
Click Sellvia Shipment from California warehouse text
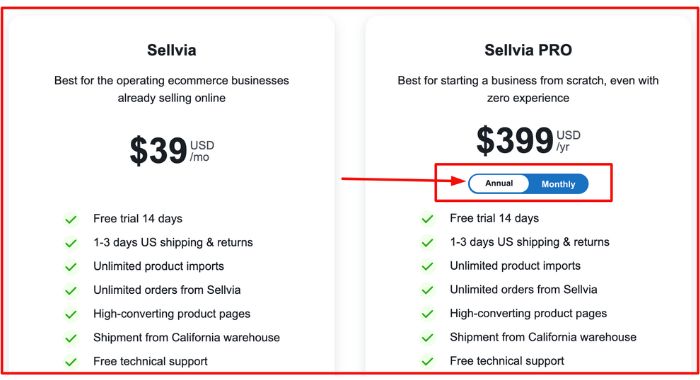click(187, 338)
